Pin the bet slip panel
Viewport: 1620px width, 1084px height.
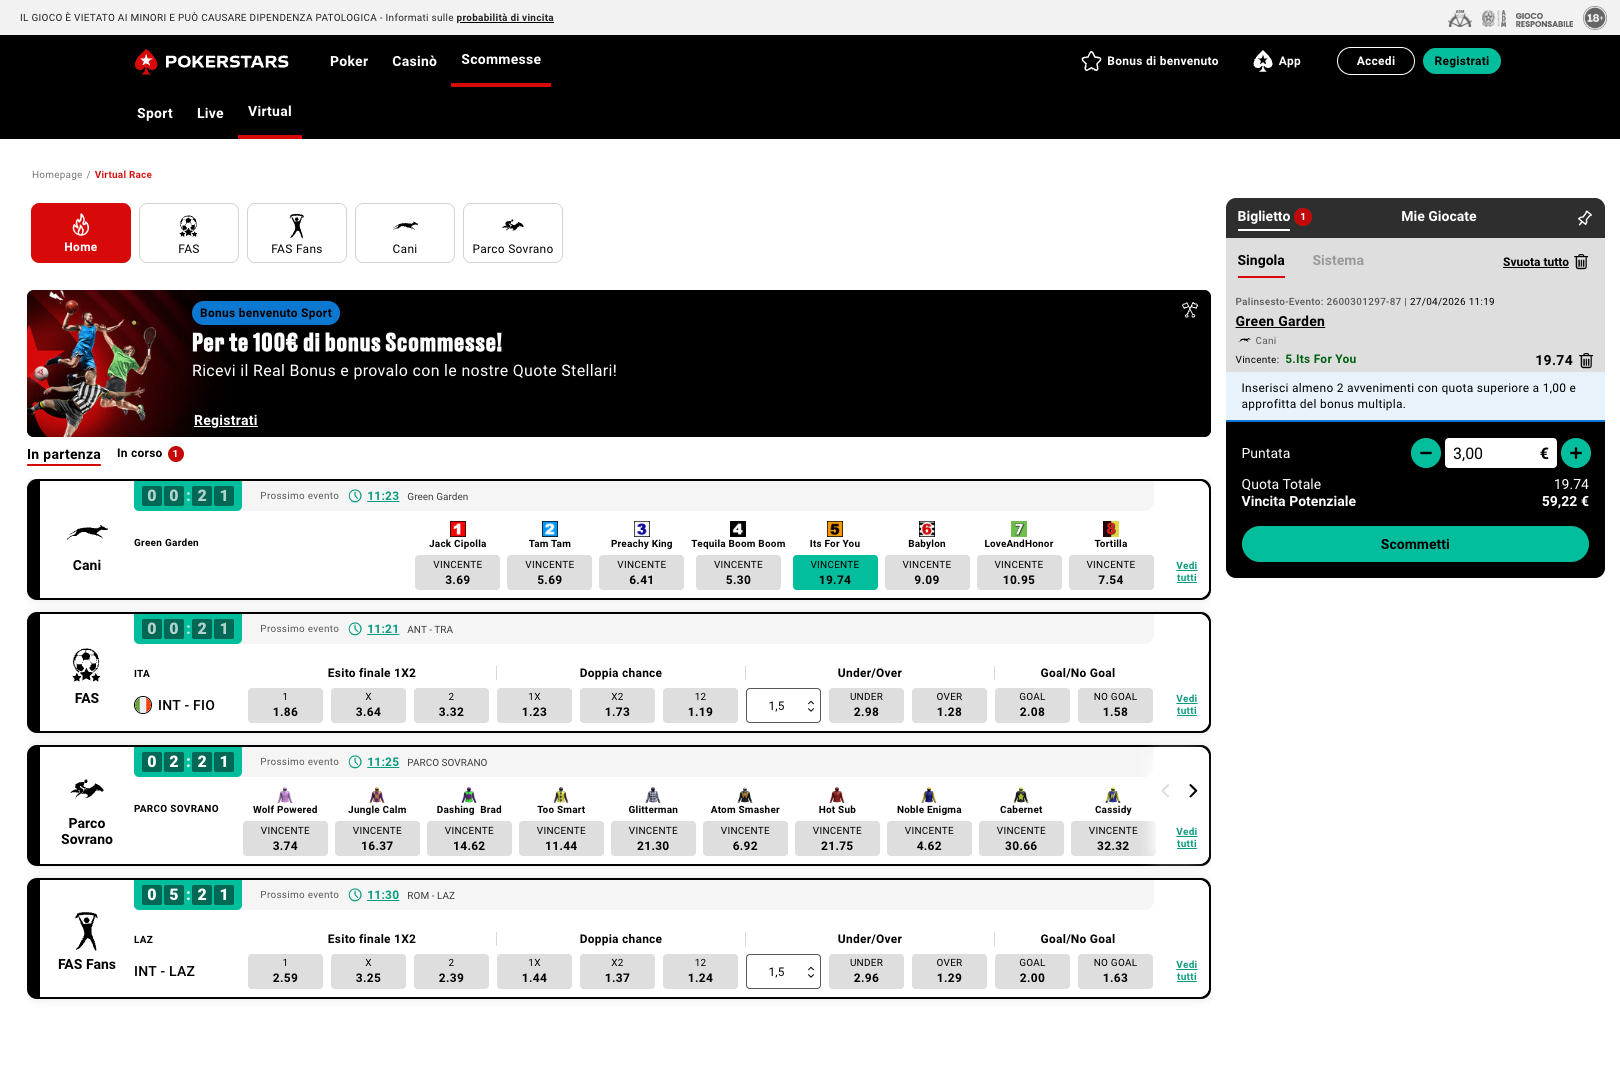[1585, 218]
